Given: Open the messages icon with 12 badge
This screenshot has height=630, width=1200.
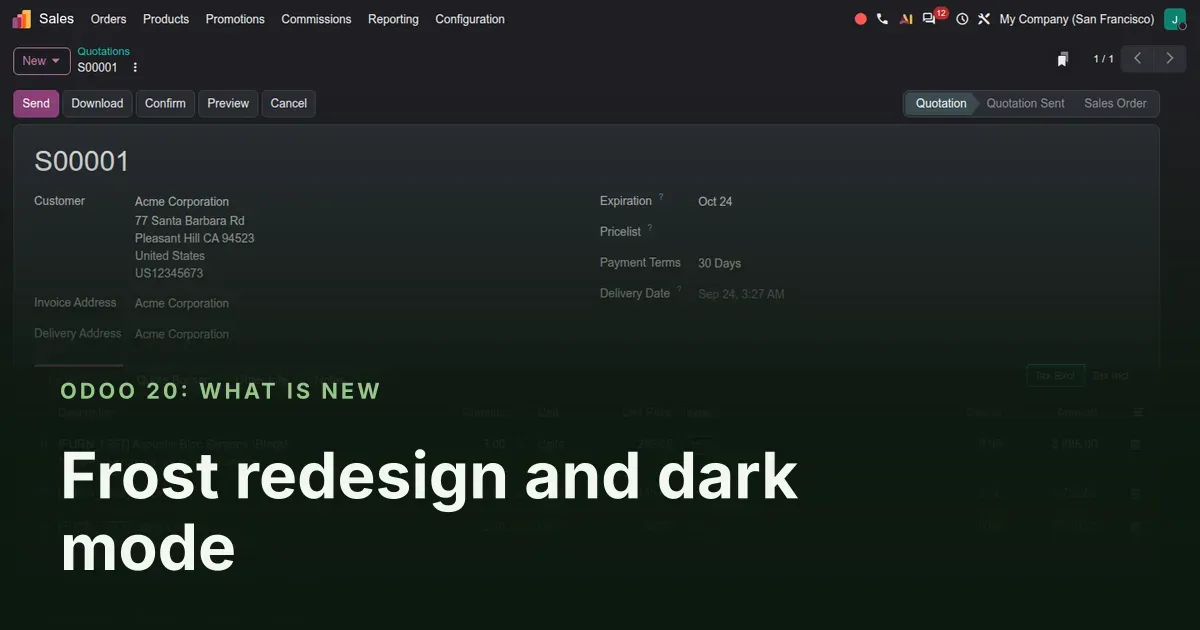Looking at the screenshot, I should click(930, 19).
